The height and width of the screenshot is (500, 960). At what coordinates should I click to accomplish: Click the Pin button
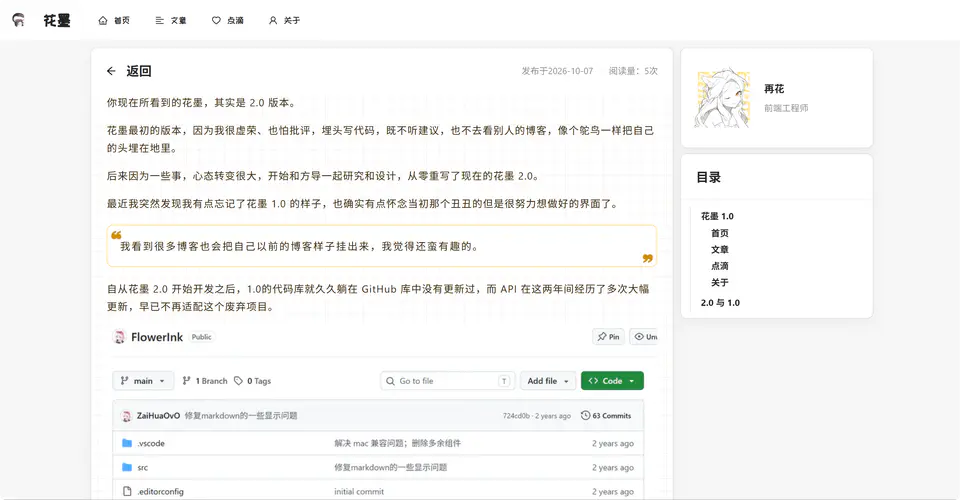tap(609, 337)
